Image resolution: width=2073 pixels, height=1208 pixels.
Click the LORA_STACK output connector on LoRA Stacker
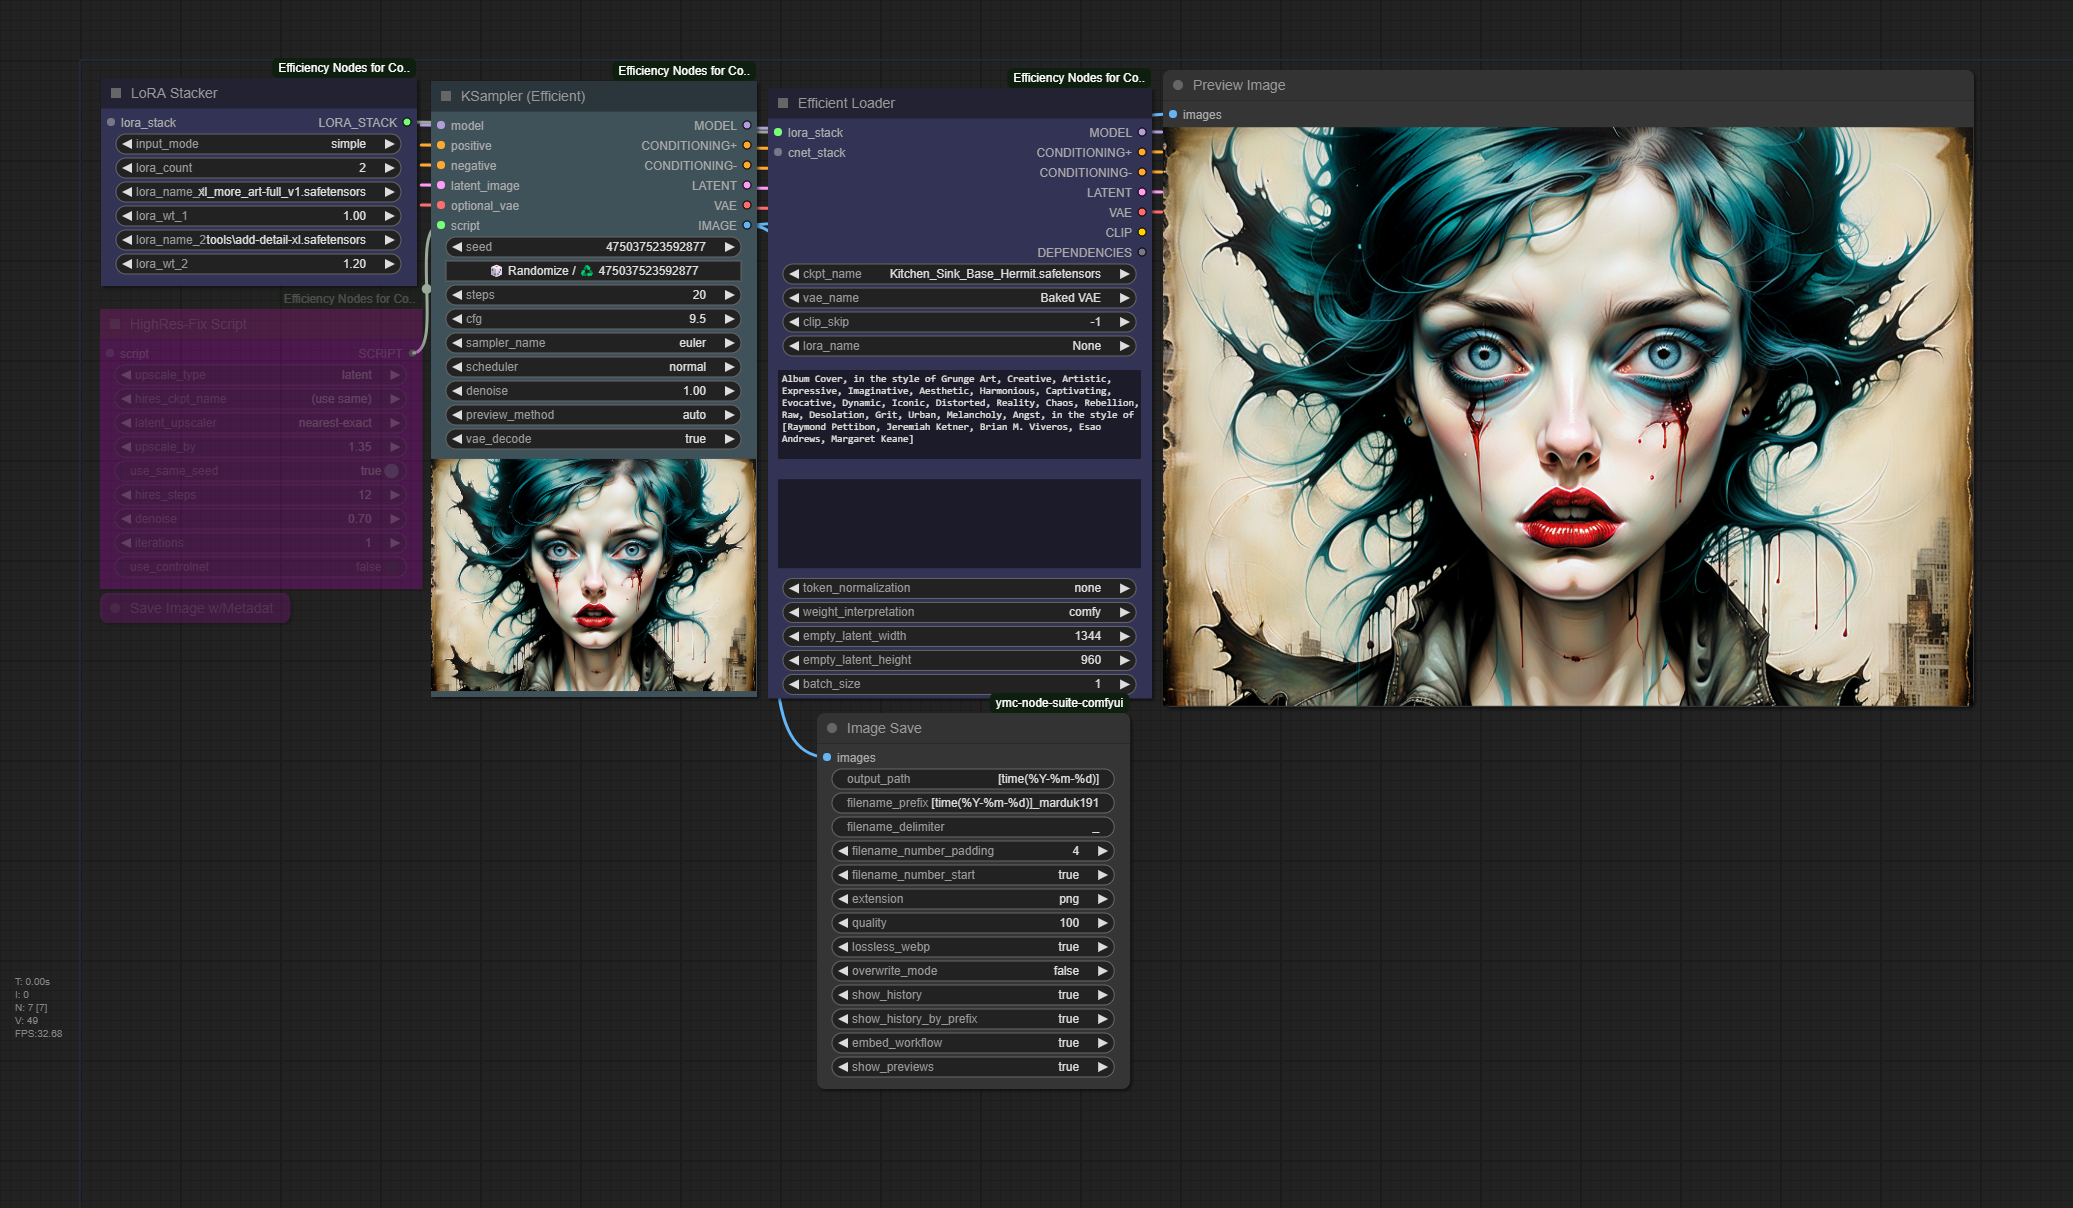[x=407, y=122]
